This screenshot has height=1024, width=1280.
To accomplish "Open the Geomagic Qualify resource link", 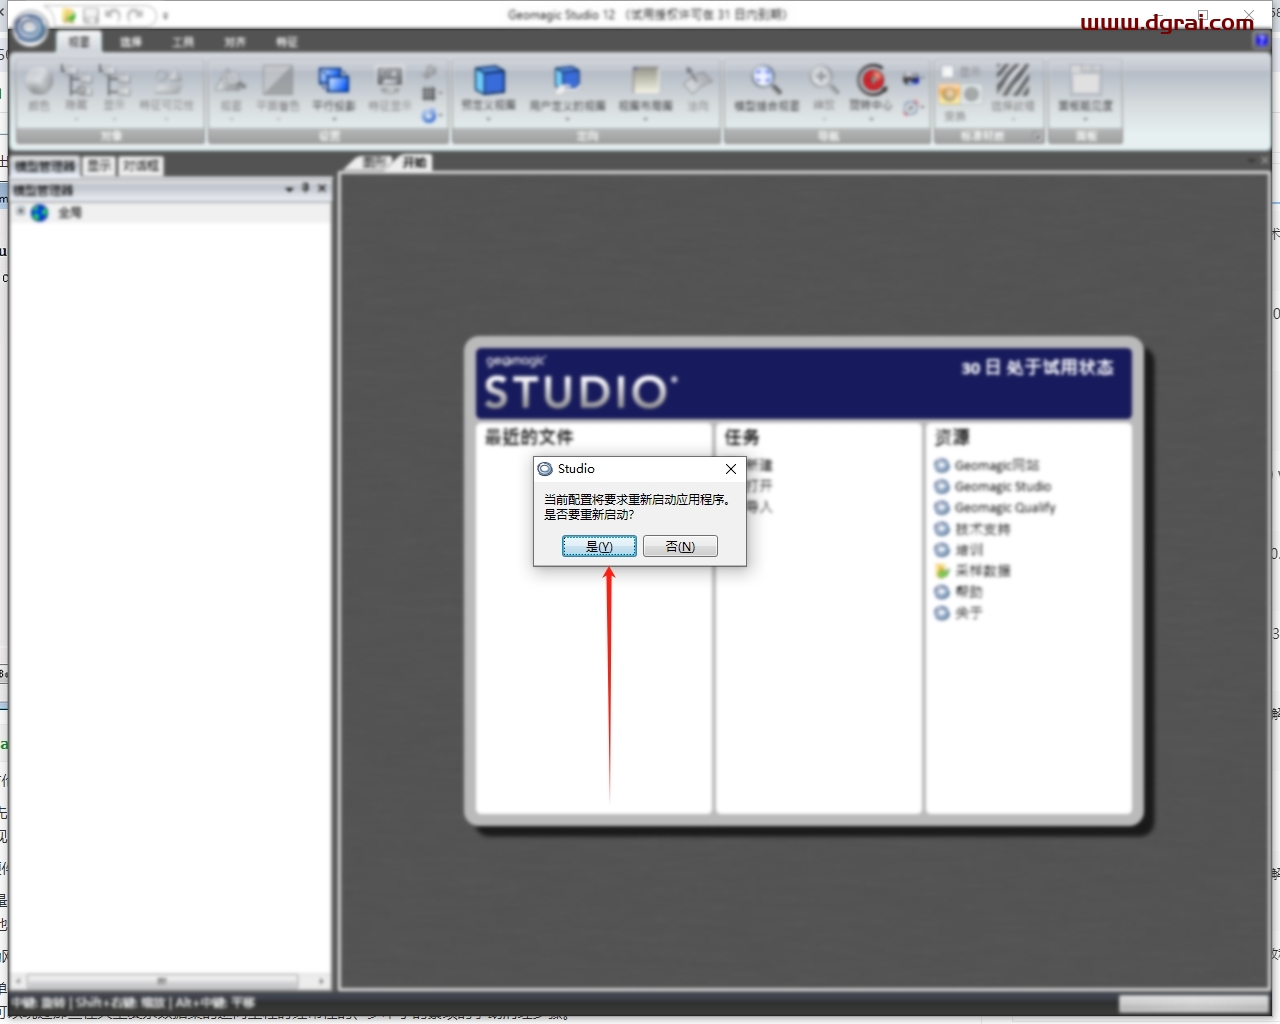I will 1005,508.
